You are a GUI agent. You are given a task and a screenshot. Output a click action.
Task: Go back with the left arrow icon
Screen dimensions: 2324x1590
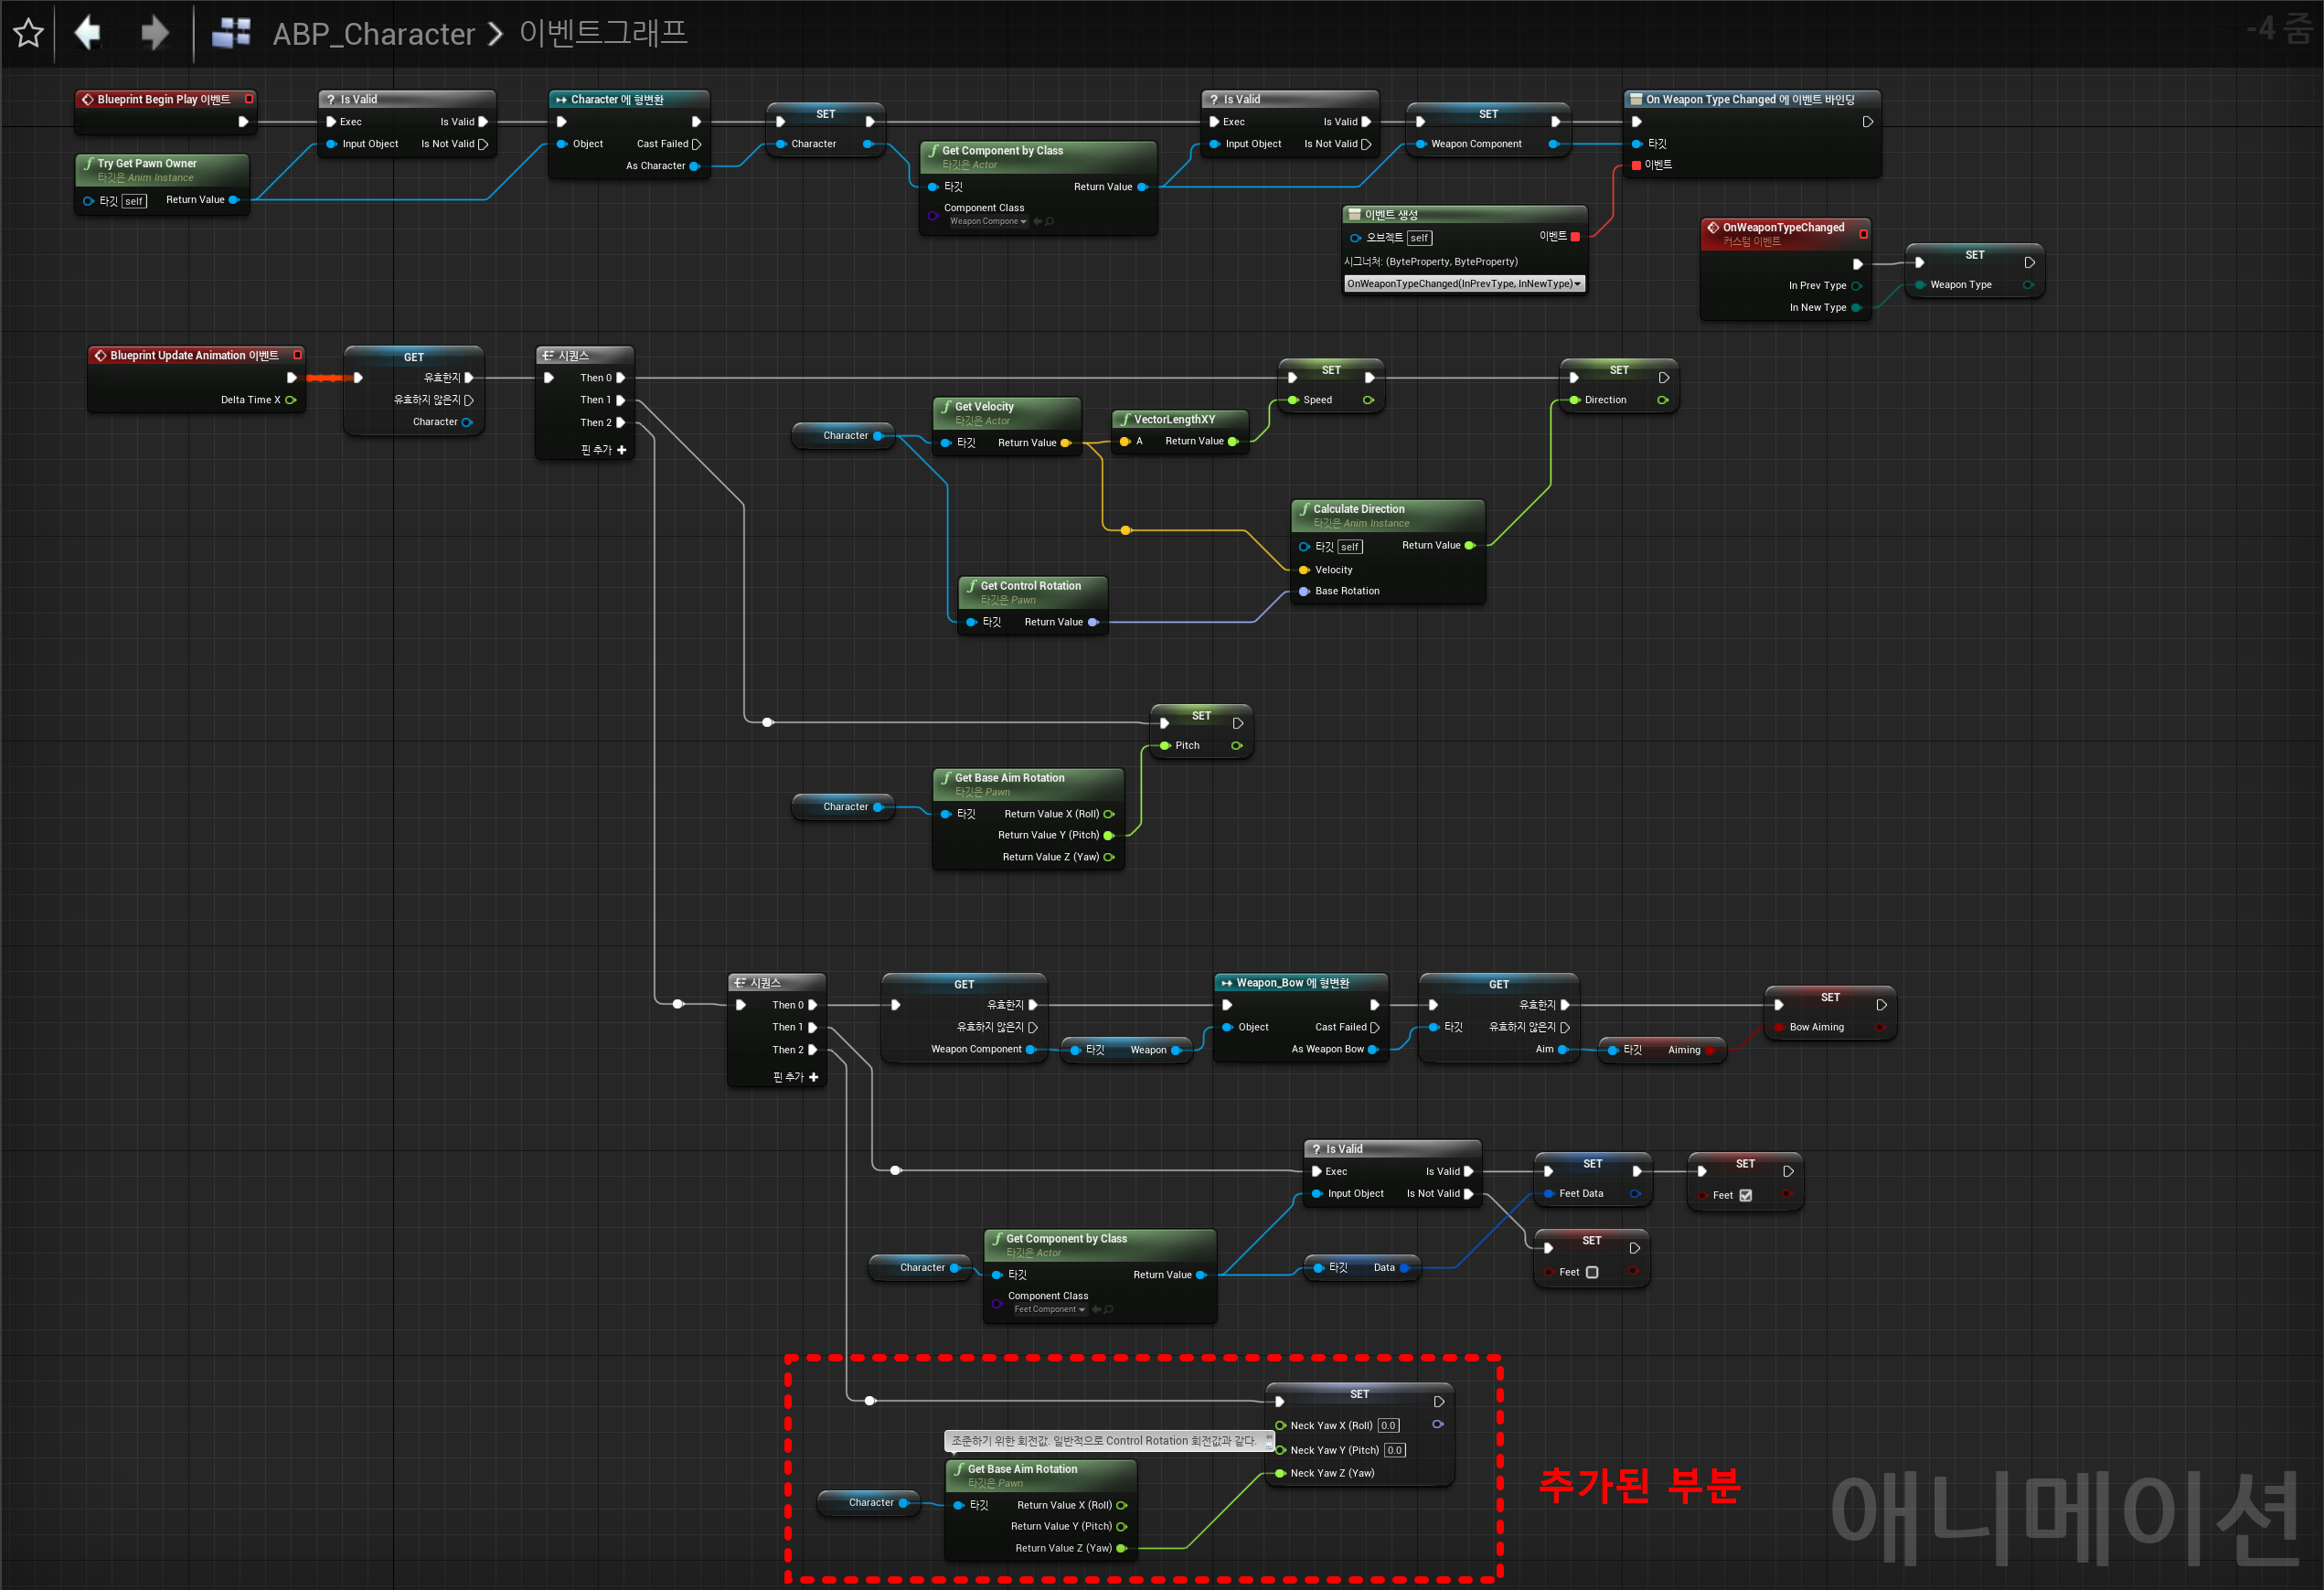coord(88,33)
